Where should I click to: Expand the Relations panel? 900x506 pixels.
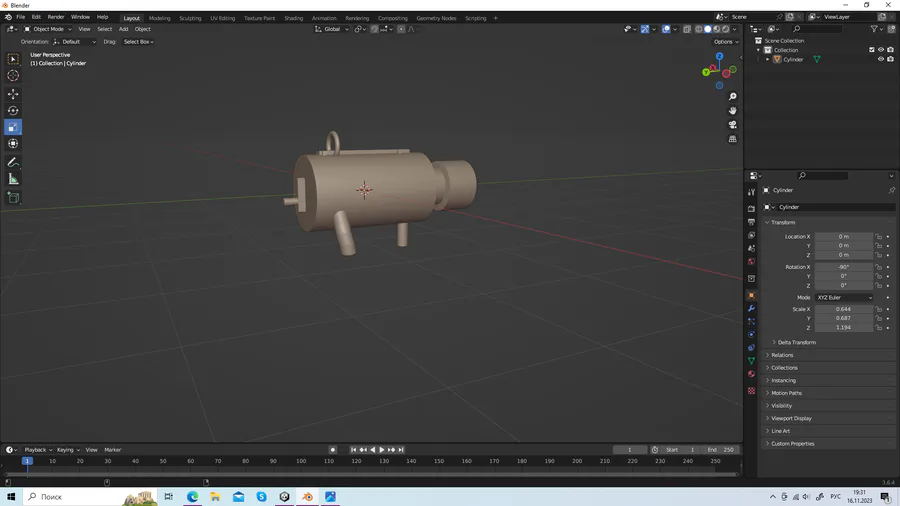coord(782,355)
